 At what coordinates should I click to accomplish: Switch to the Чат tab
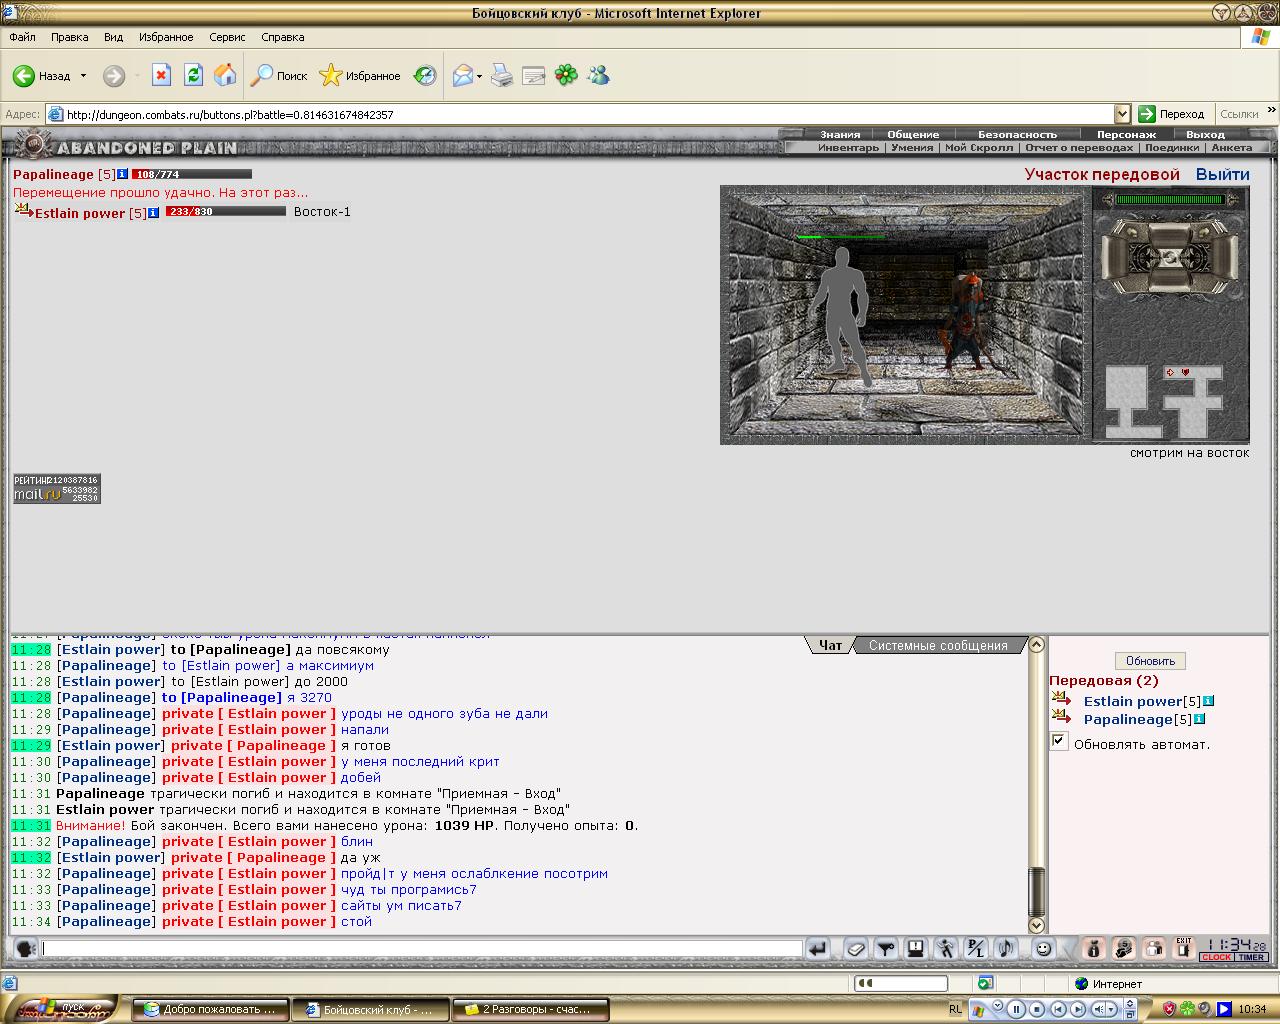coord(831,645)
